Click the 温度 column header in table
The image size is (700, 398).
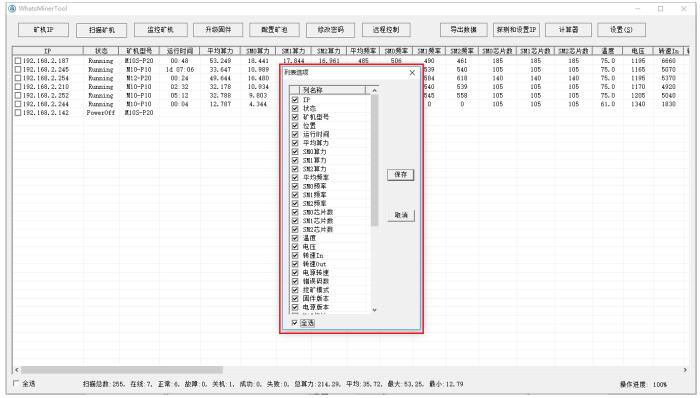[608, 51]
